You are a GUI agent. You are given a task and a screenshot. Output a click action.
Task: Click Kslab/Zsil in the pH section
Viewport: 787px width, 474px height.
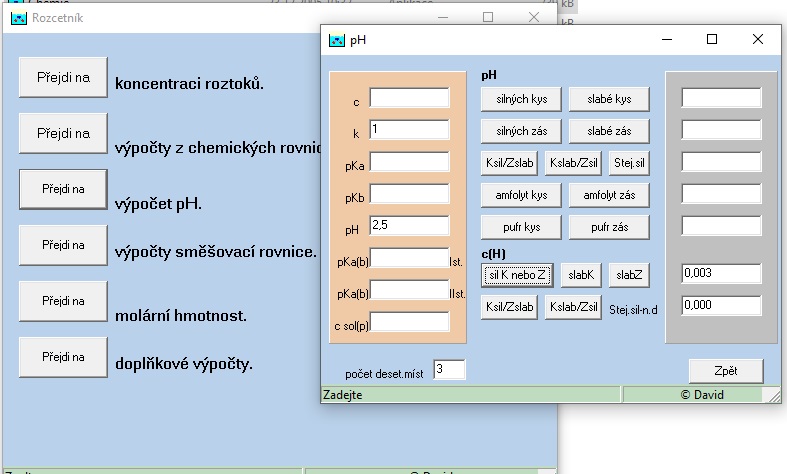tap(573, 163)
